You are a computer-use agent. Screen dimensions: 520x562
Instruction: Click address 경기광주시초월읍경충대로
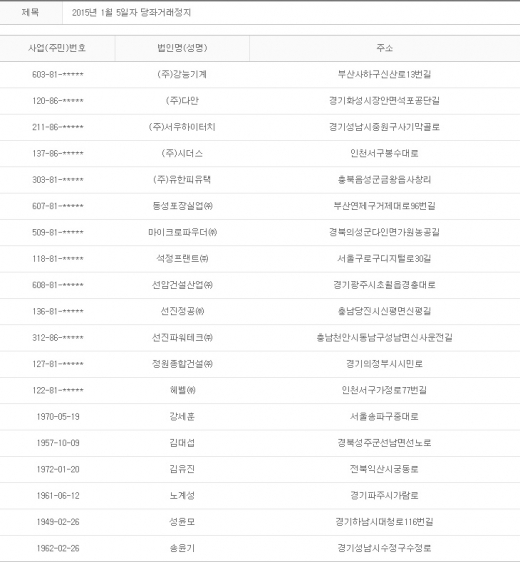(x=385, y=285)
